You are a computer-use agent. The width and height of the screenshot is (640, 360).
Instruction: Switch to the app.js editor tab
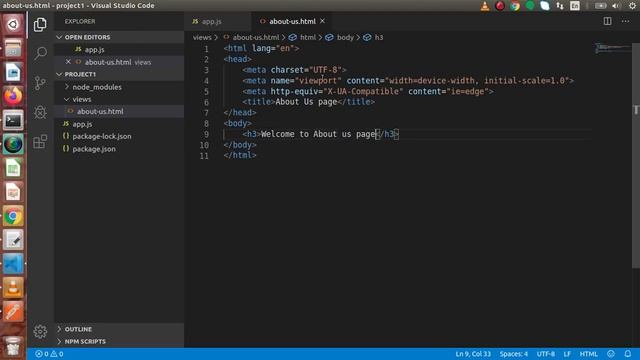[x=218, y=21]
